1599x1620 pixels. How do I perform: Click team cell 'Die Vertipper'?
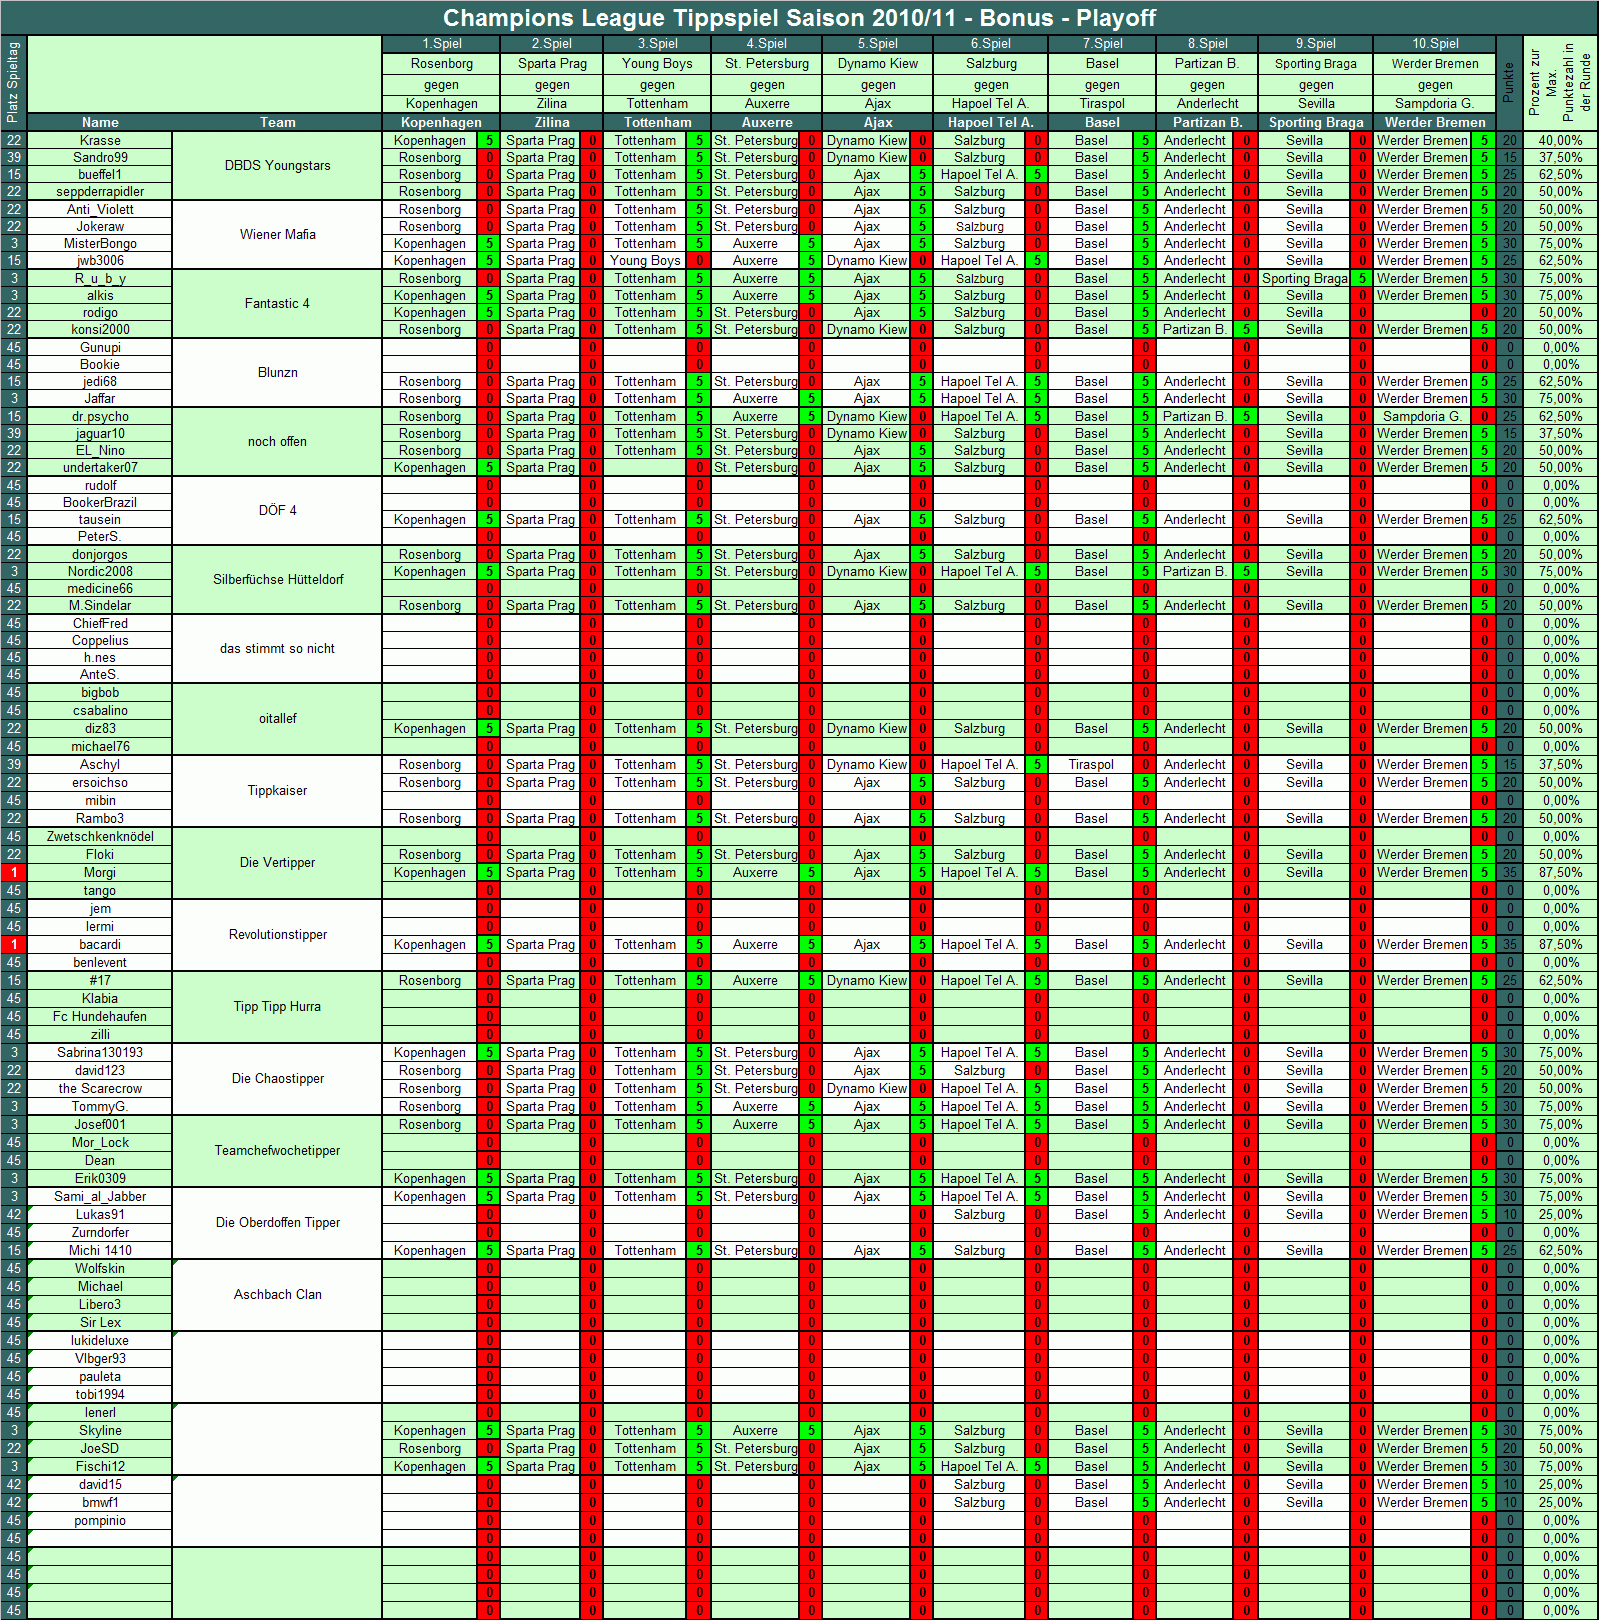point(277,863)
